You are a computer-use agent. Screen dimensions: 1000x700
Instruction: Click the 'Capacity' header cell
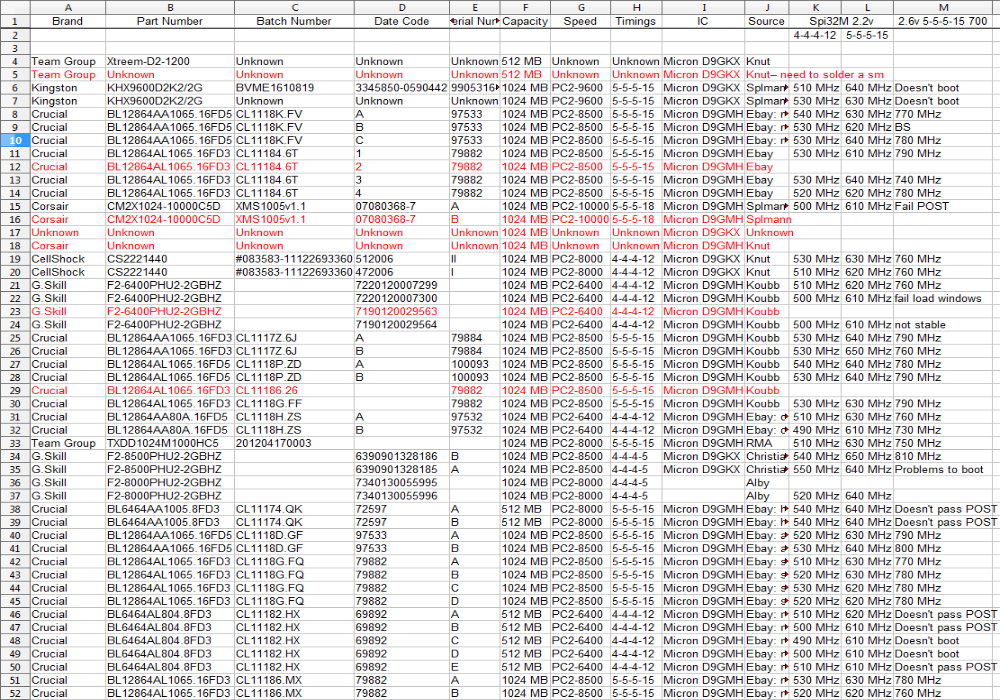click(525, 21)
